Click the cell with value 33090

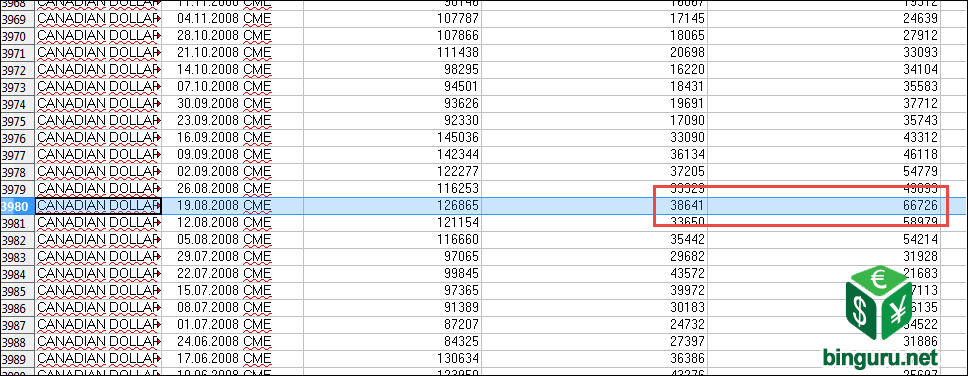[594, 138]
